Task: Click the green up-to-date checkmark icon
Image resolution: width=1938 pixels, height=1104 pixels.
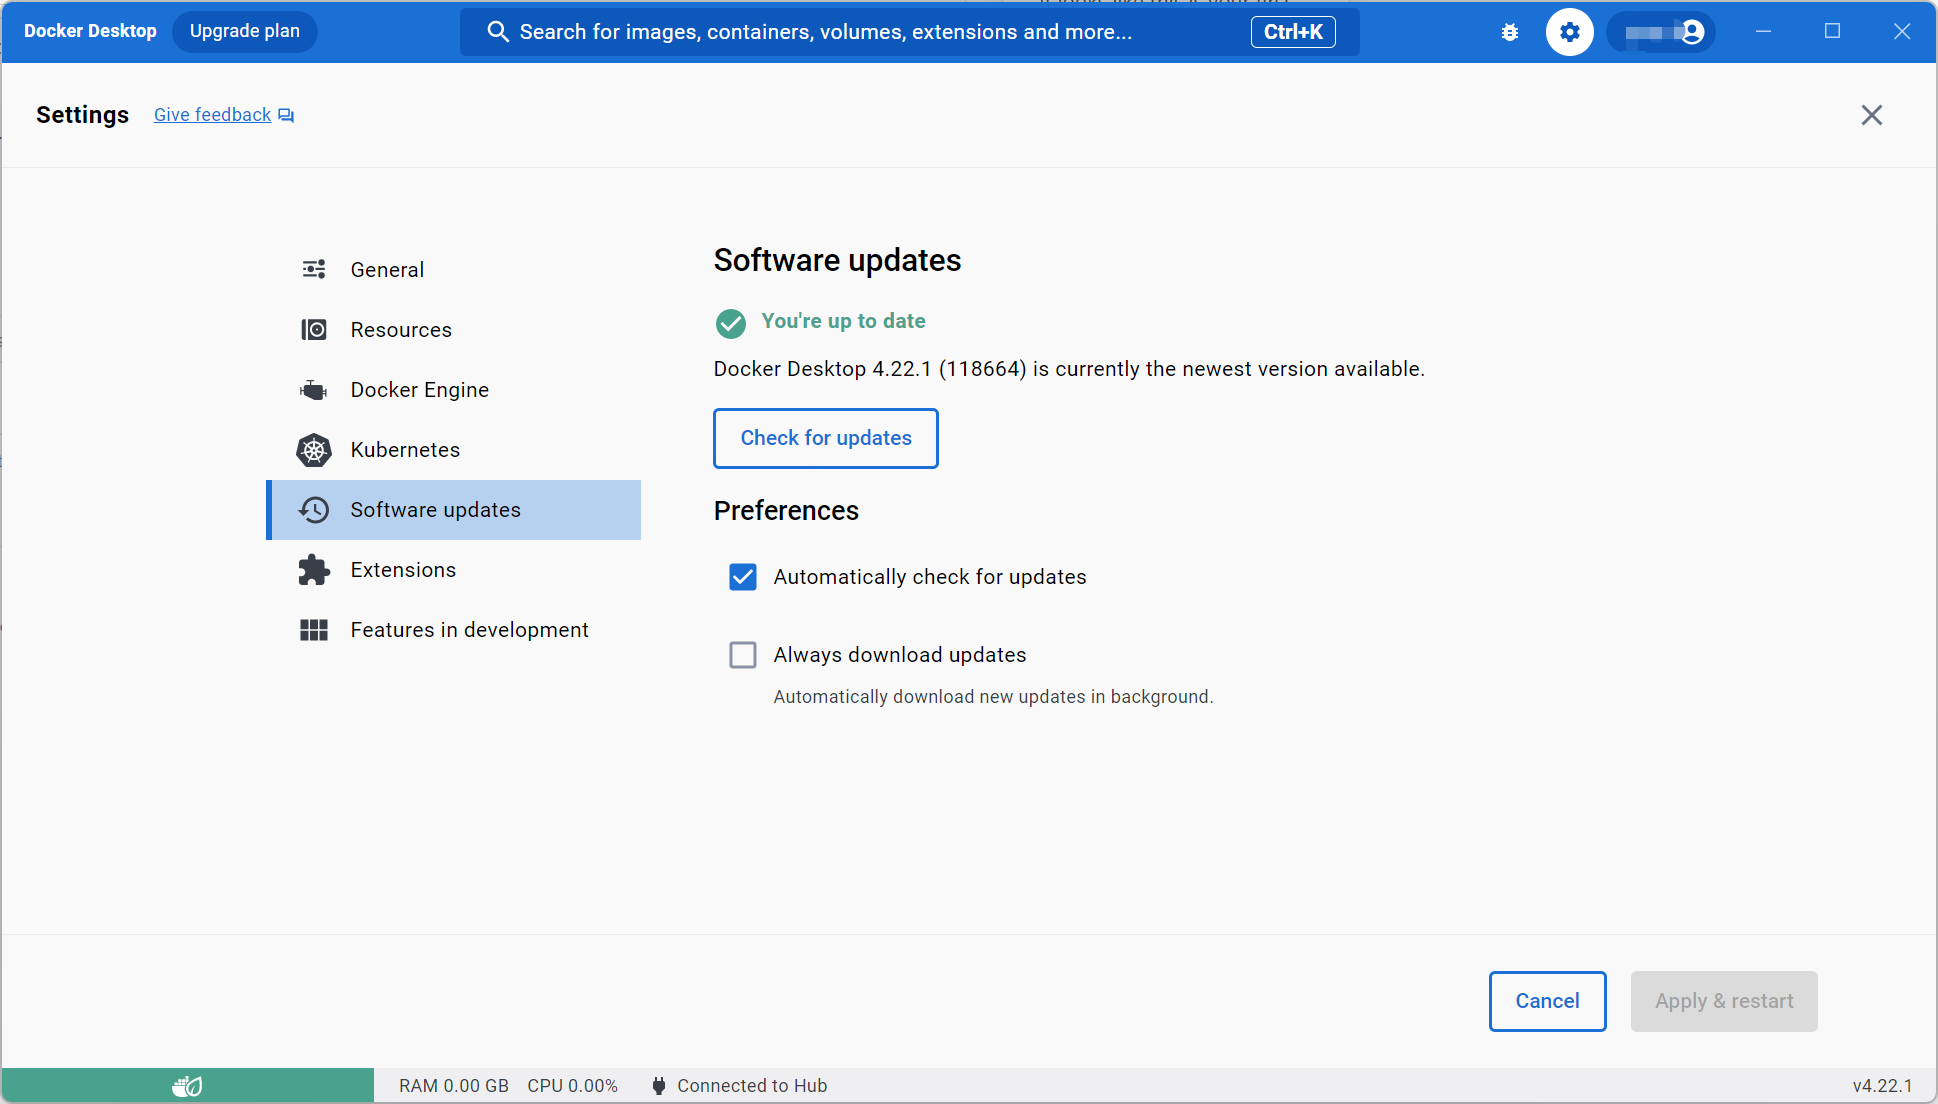Action: coord(731,323)
